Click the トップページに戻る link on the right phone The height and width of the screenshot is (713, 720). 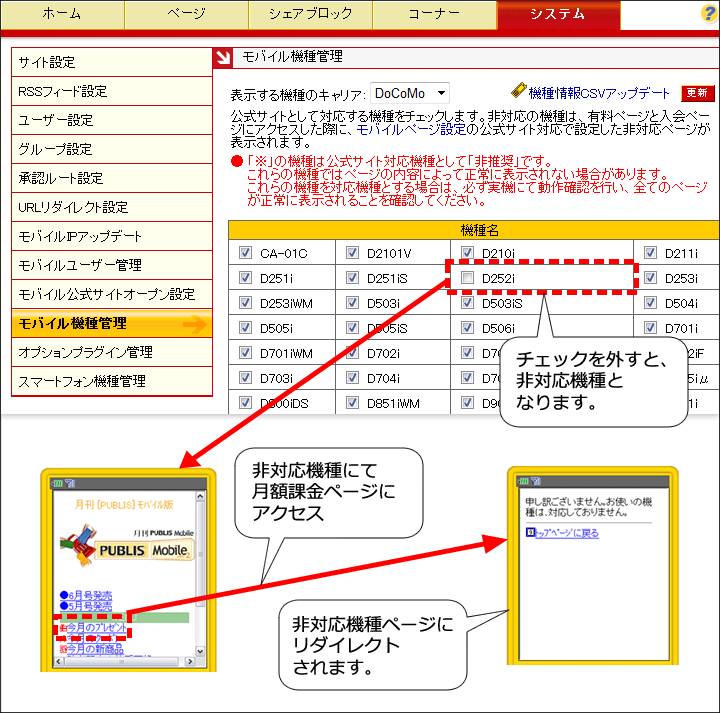(567, 533)
